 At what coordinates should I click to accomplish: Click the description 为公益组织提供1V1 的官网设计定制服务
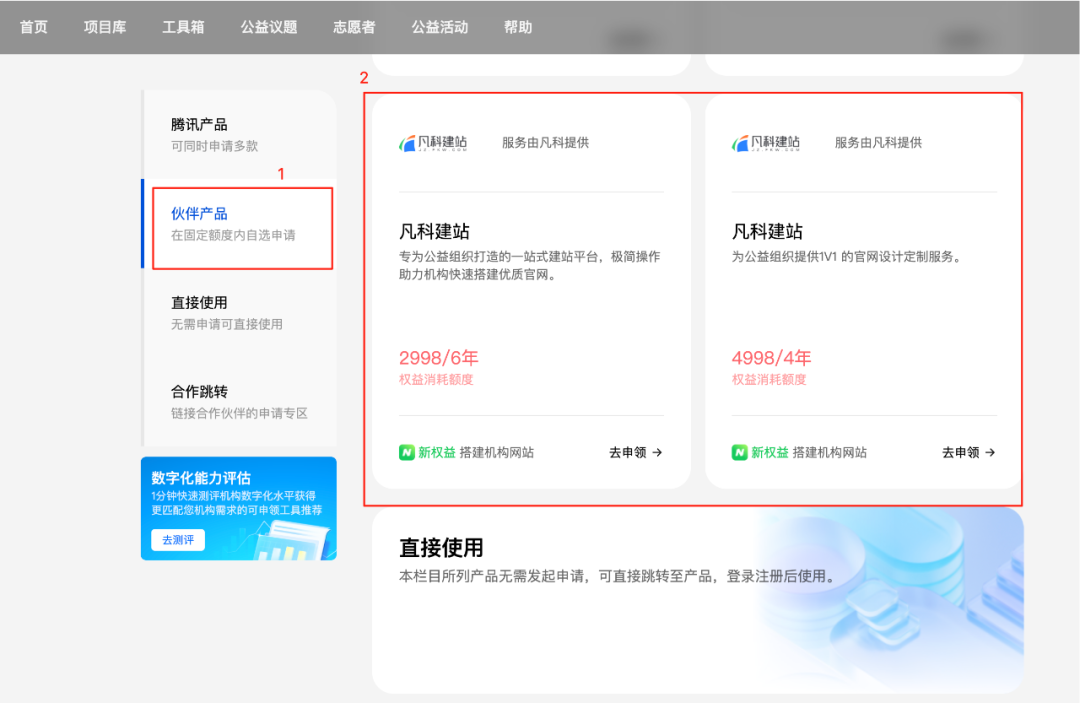[x=846, y=257]
